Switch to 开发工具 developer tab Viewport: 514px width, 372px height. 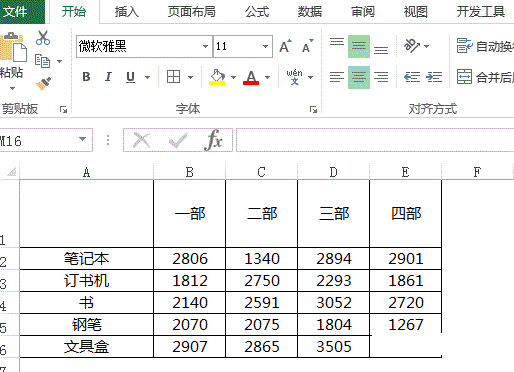click(480, 12)
